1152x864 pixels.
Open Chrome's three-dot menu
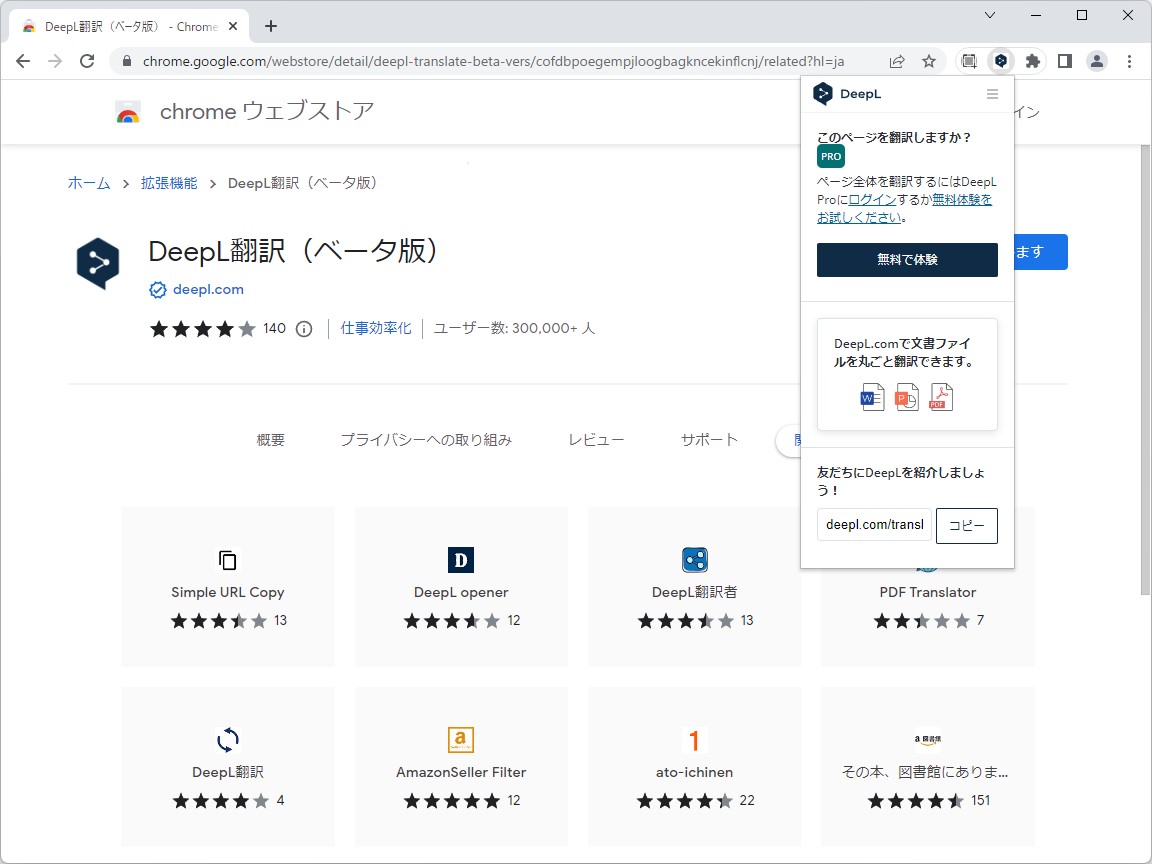click(x=1130, y=61)
